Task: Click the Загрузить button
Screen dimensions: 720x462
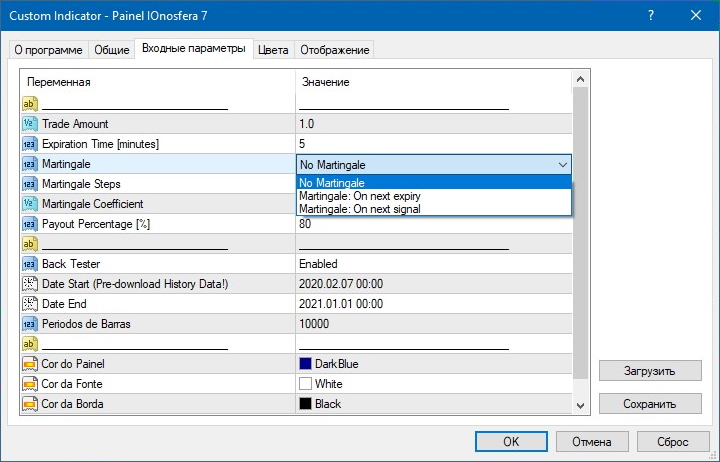Action: click(650, 370)
